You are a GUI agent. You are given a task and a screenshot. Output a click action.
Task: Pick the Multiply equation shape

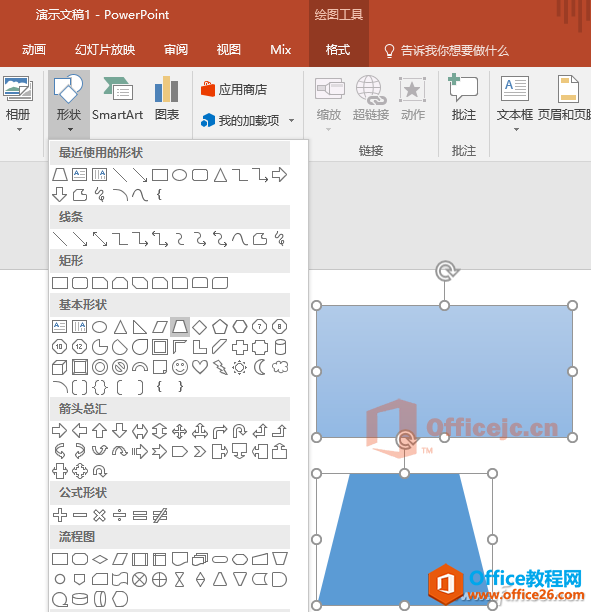pyautogui.click(x=100, y=515)
